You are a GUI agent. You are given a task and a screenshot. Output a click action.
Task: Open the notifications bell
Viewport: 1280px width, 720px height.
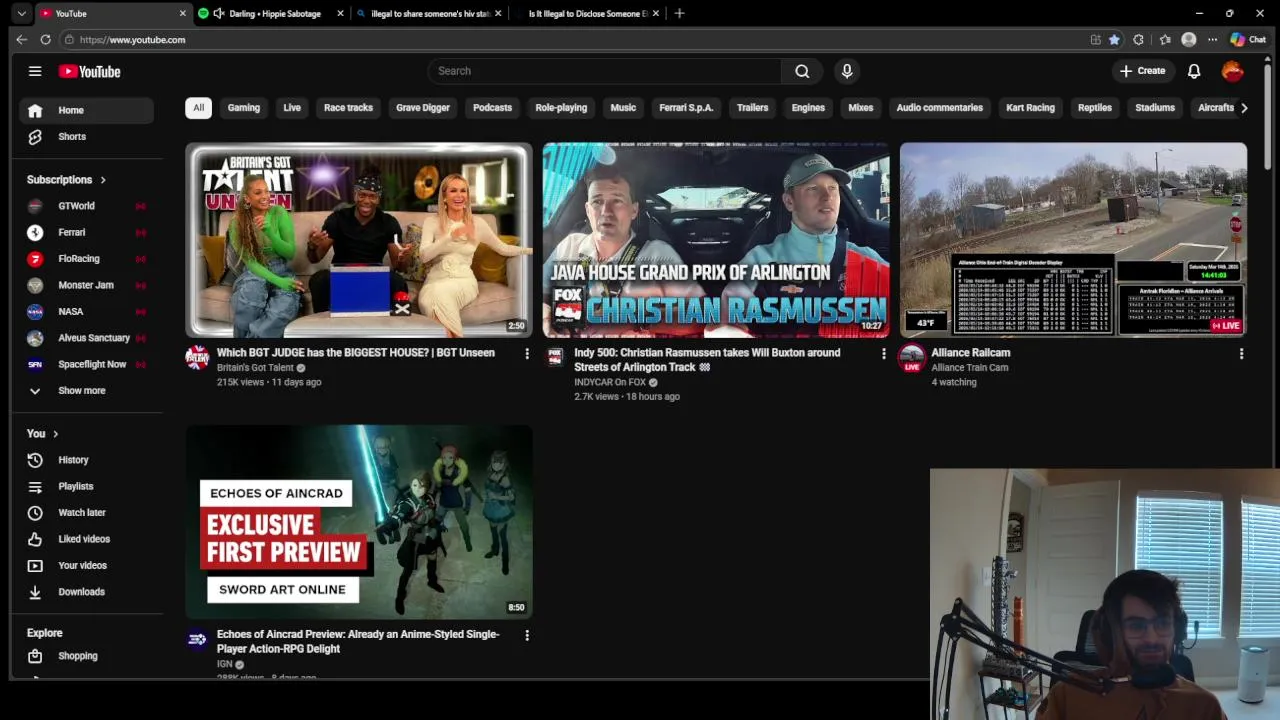(1194, 71)
